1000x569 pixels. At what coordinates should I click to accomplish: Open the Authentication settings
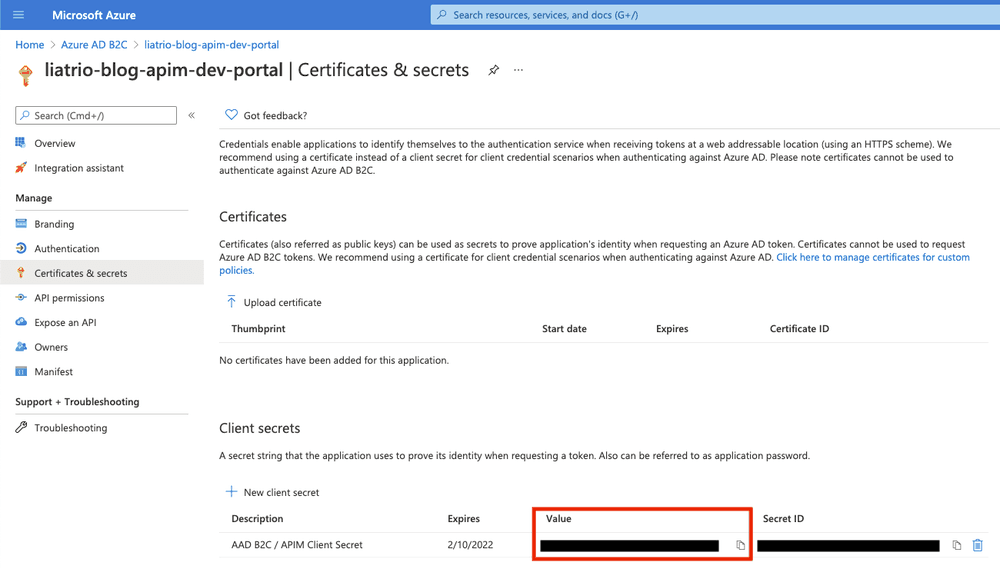click(67, 249)
